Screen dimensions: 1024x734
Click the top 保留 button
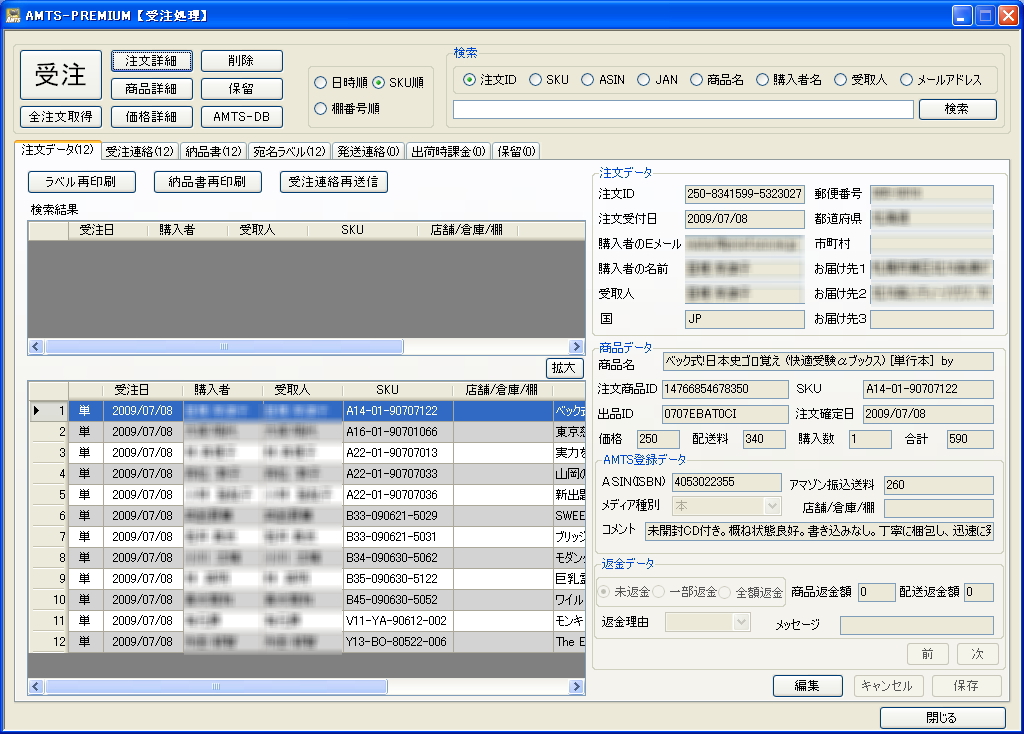click(242, 89)
